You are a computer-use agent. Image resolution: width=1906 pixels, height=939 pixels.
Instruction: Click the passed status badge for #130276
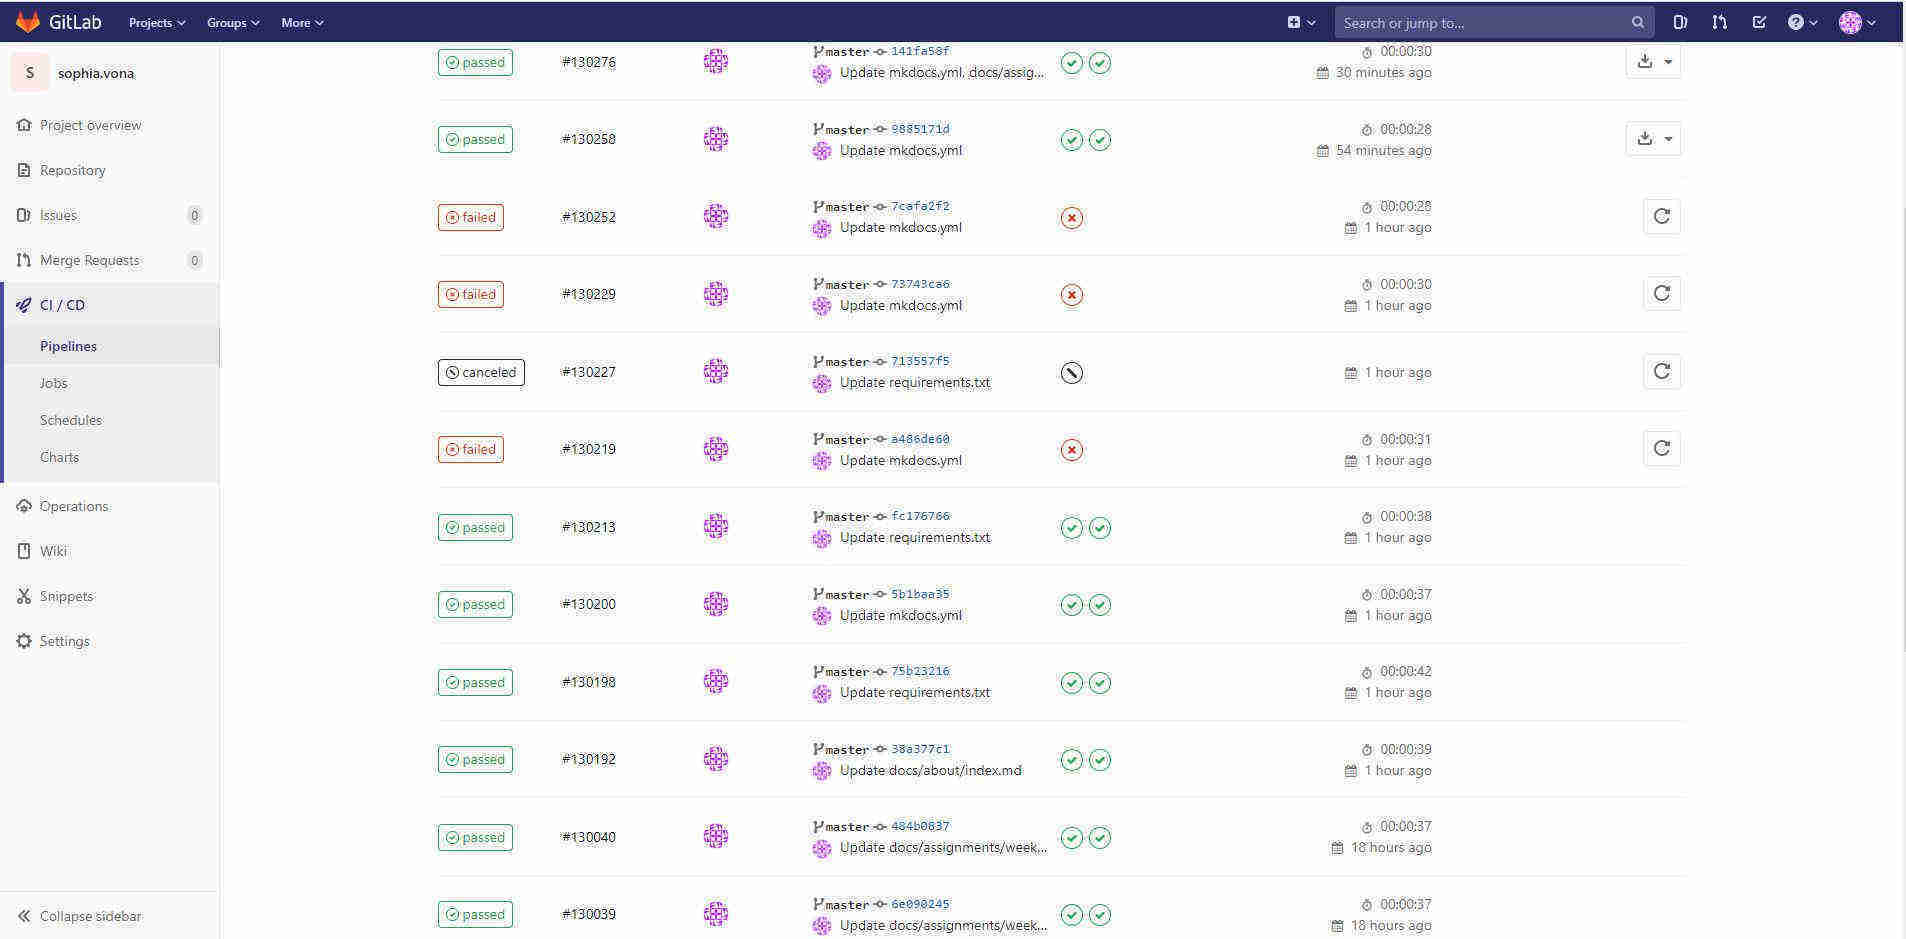(475, 62)
